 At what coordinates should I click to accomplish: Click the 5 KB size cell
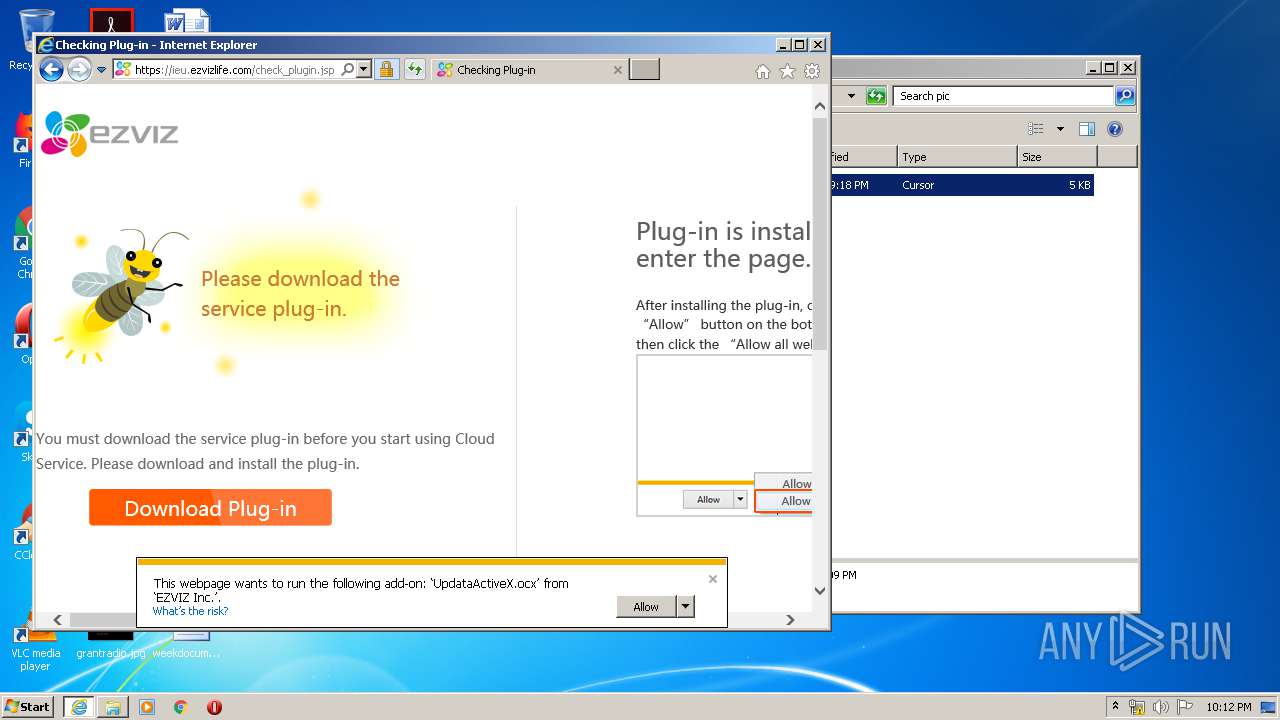click(1079, 185)
